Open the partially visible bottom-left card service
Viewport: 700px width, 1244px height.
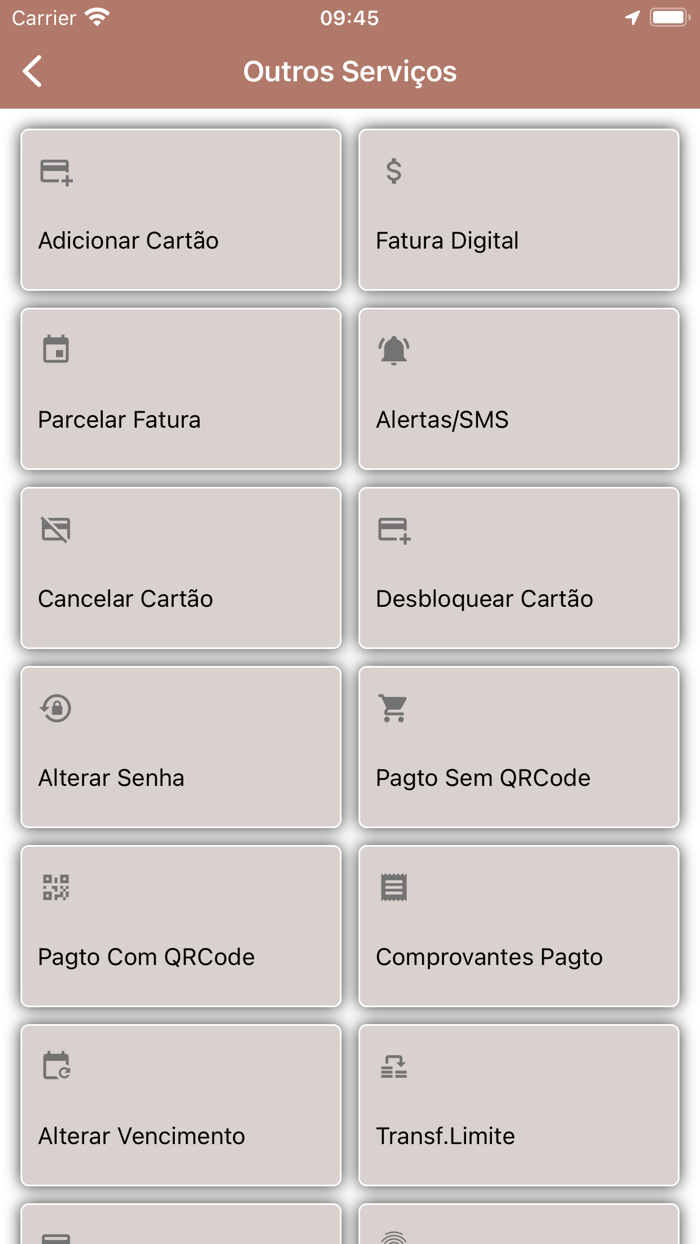tap(180, 1232)
